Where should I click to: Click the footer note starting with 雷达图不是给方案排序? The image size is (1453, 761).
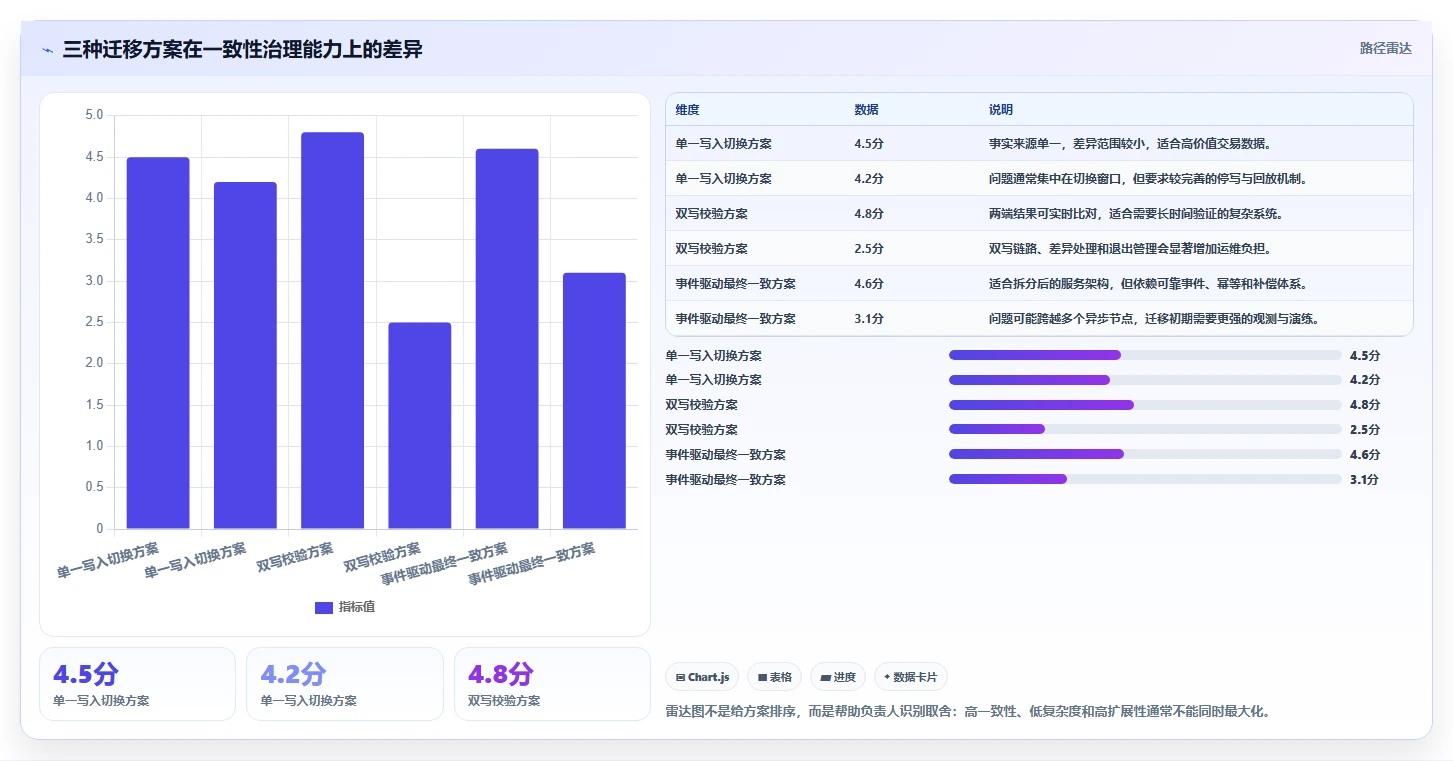point(968,712)
